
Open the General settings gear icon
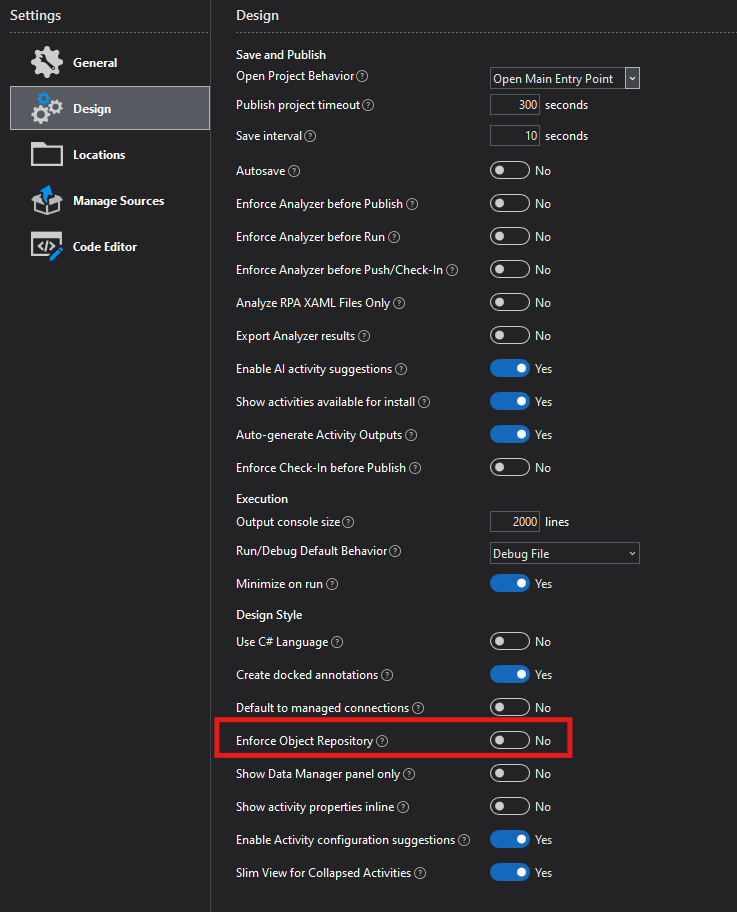[x=46, y=62]
